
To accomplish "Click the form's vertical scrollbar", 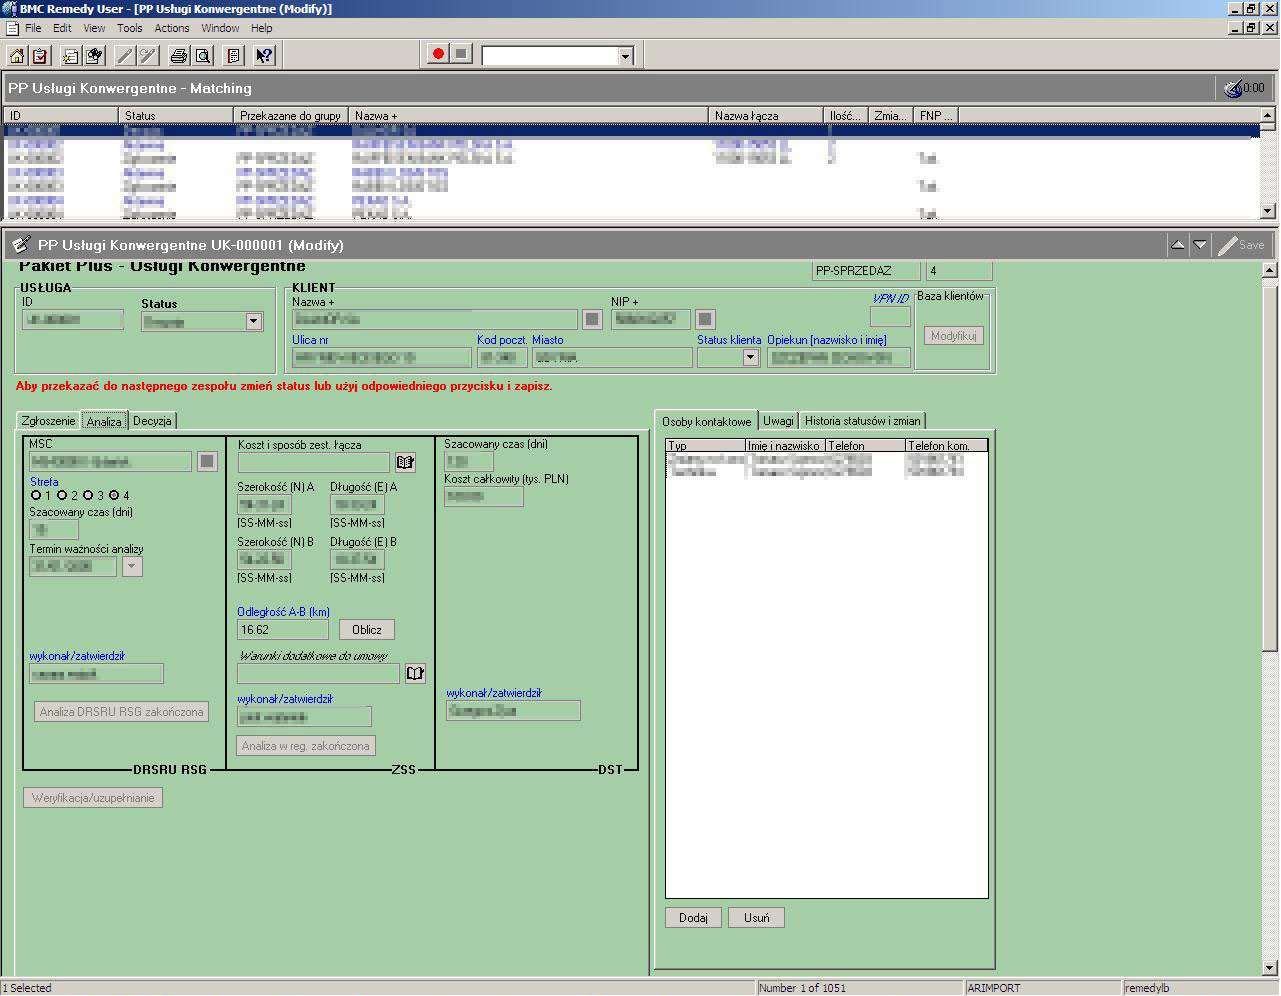I will (x=1270, y=620).
